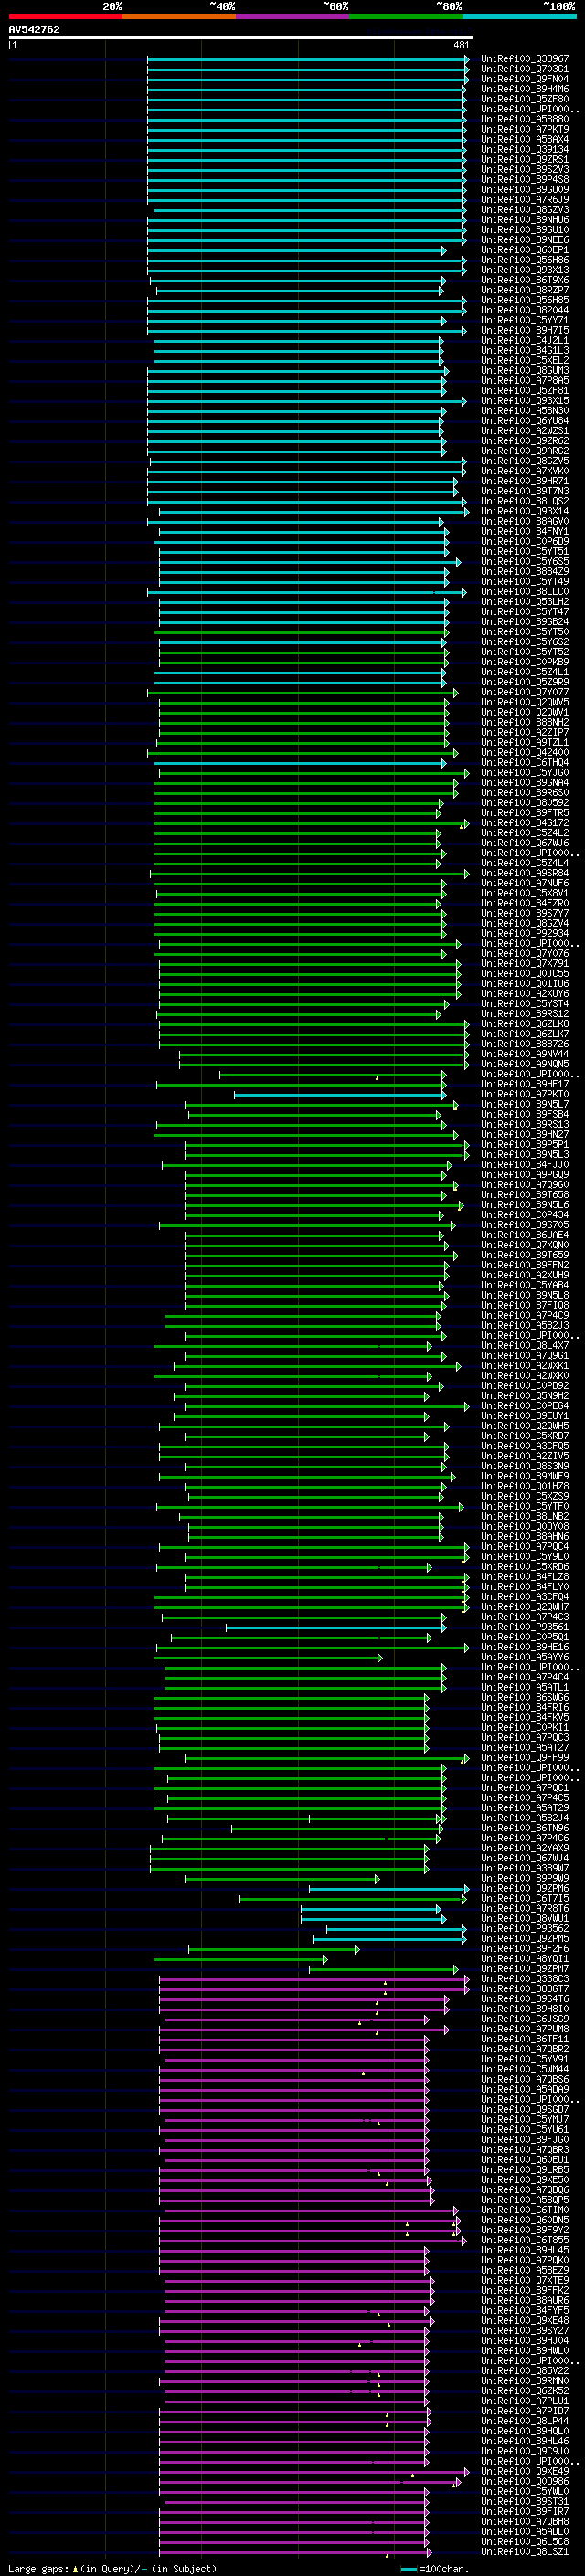Open hit UniRef100_A7PKT9

tap(525, 129)
